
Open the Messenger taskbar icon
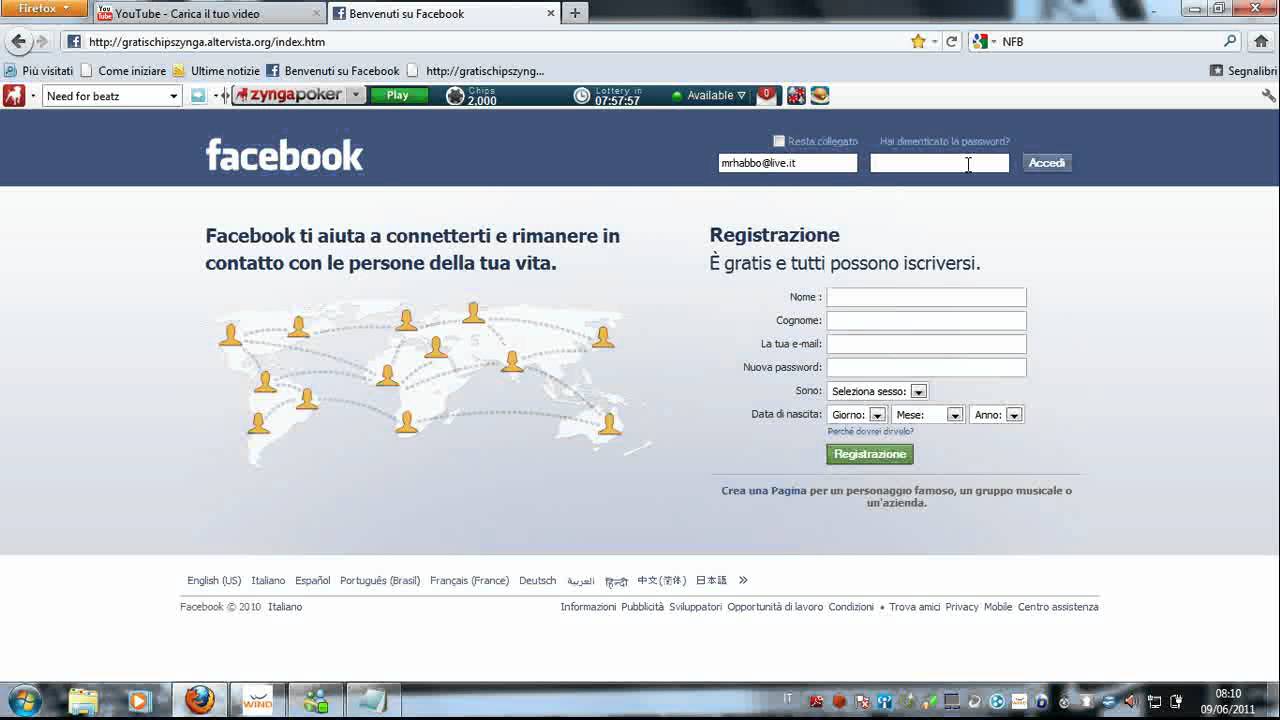(316, 700)
